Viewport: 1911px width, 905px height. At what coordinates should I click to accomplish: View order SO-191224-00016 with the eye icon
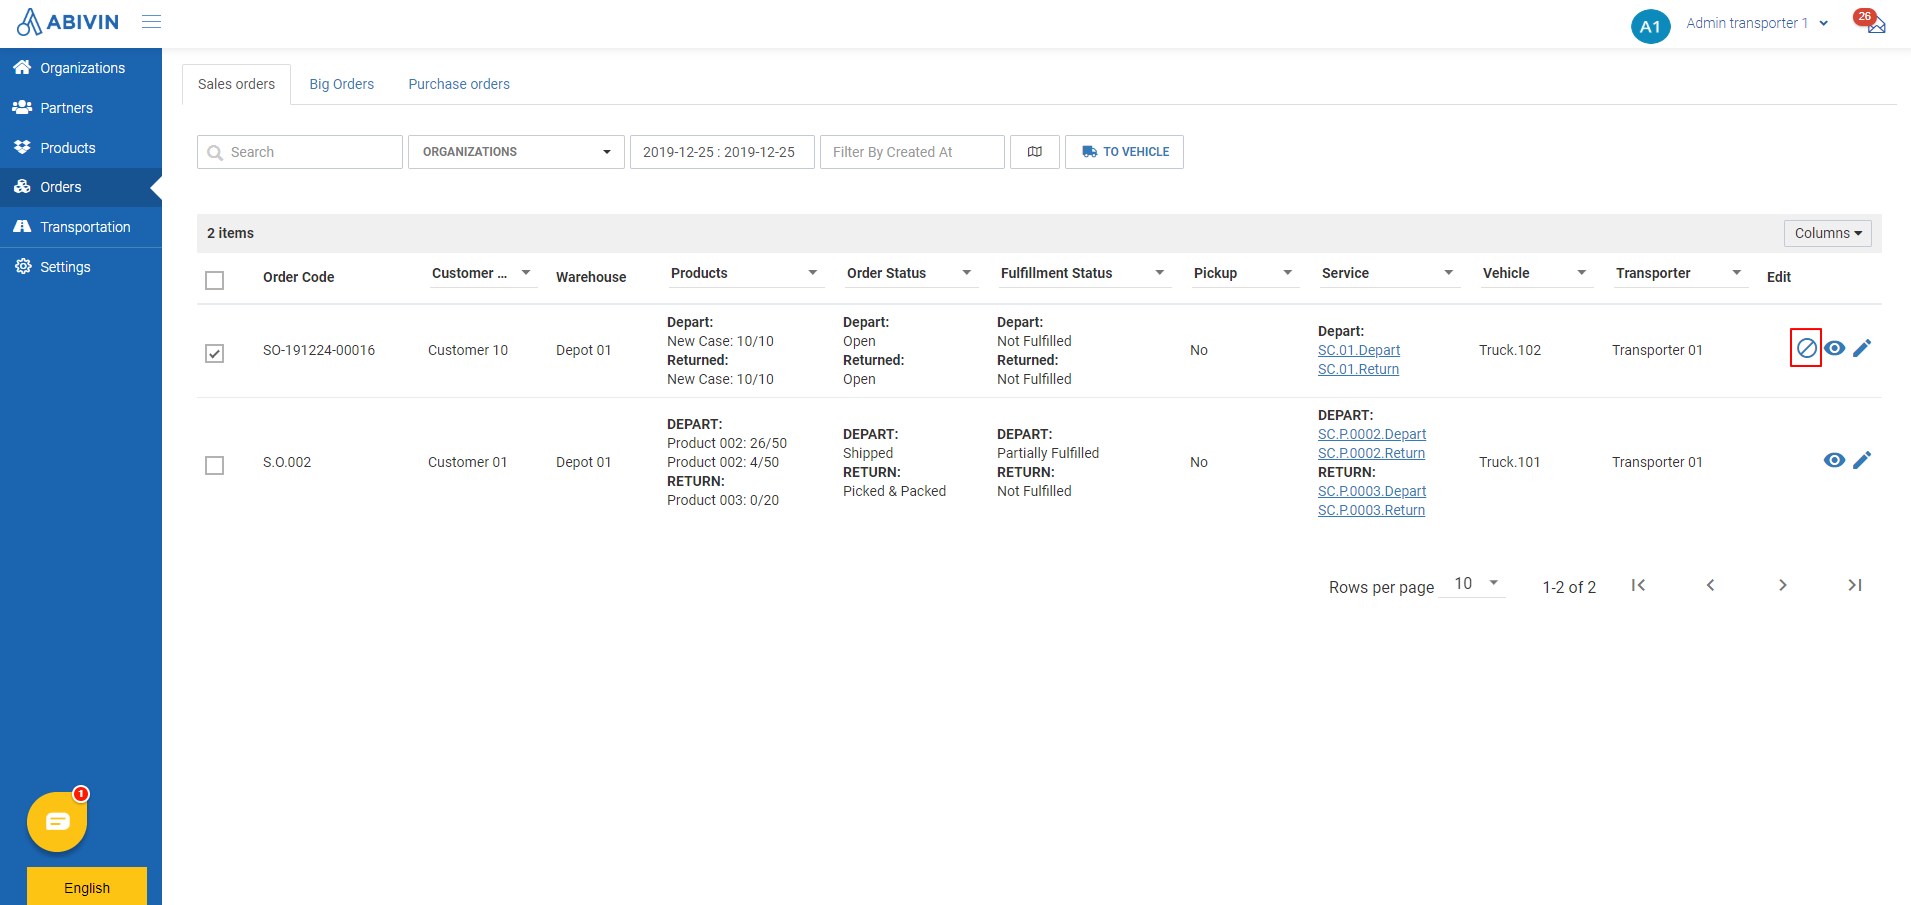click(x=1834, y=348)
